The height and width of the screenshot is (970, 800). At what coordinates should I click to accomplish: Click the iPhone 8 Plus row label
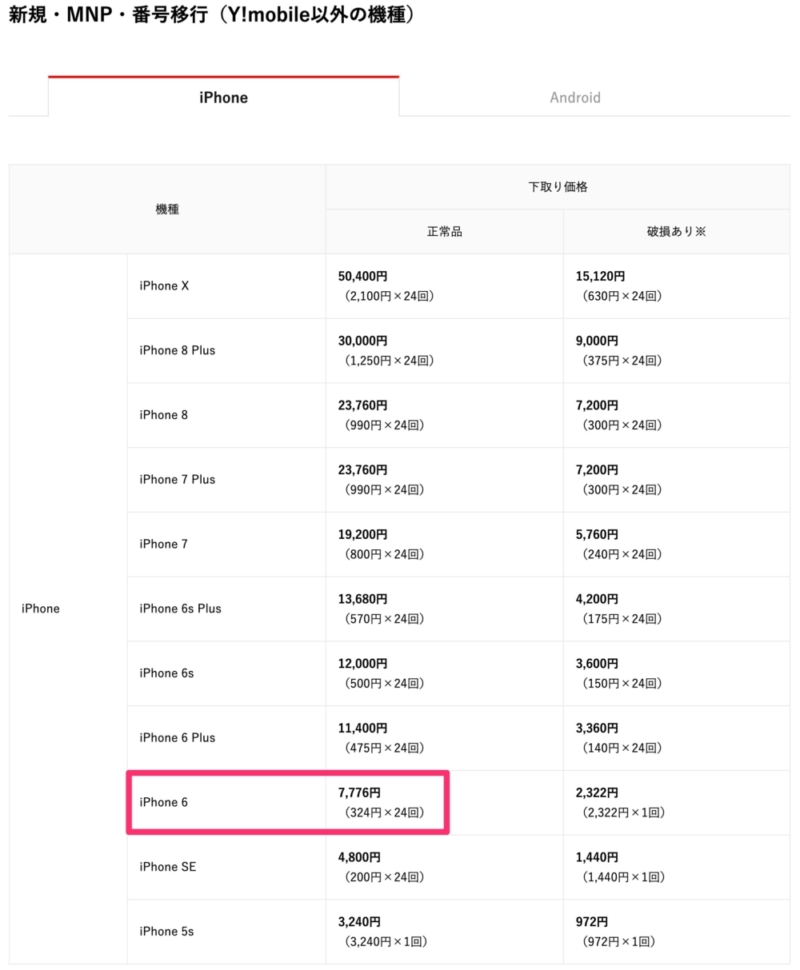pos(177,350)
